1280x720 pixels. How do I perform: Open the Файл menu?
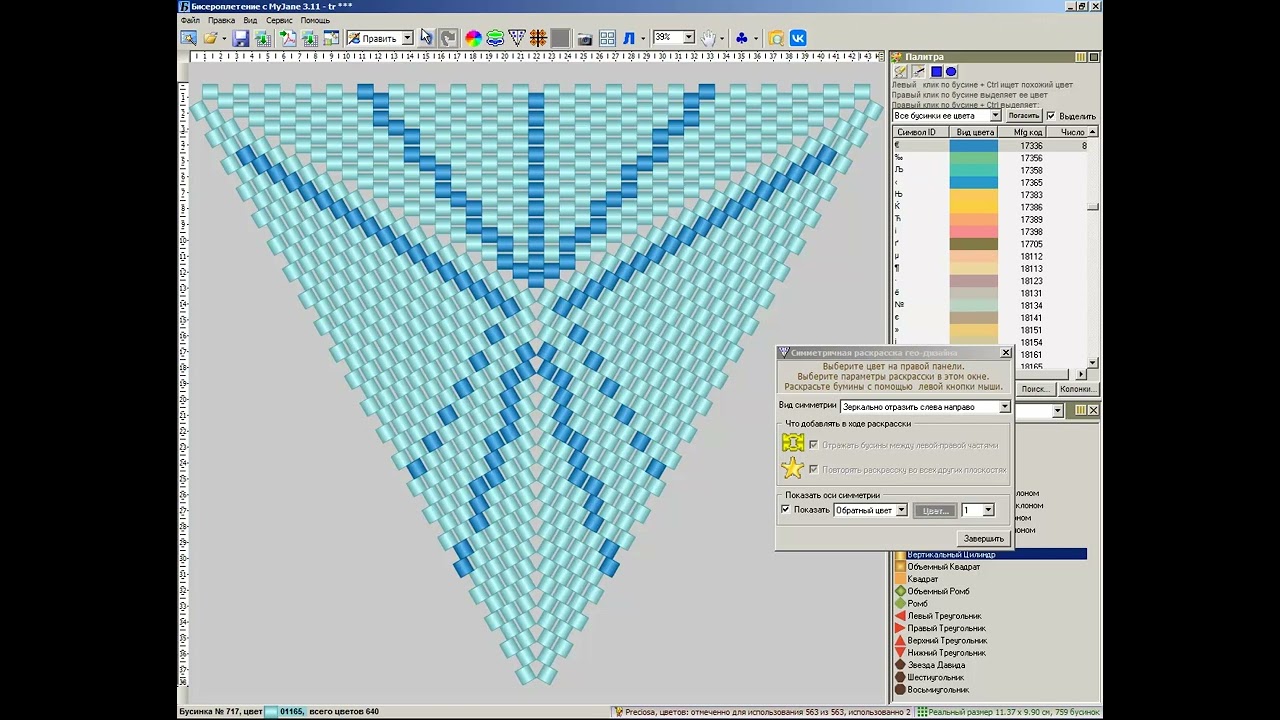click(x=190, y=20)
